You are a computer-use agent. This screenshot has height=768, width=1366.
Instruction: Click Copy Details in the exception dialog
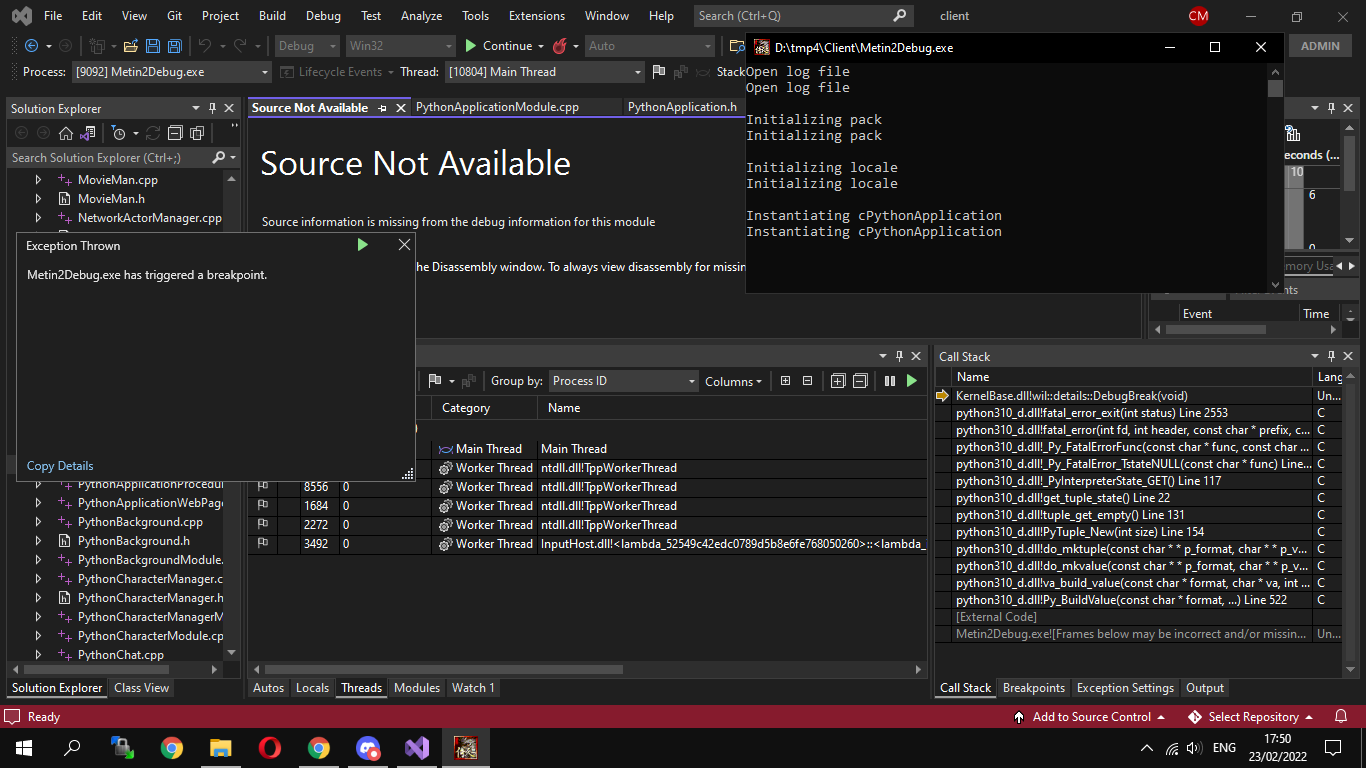click(59, 466)
